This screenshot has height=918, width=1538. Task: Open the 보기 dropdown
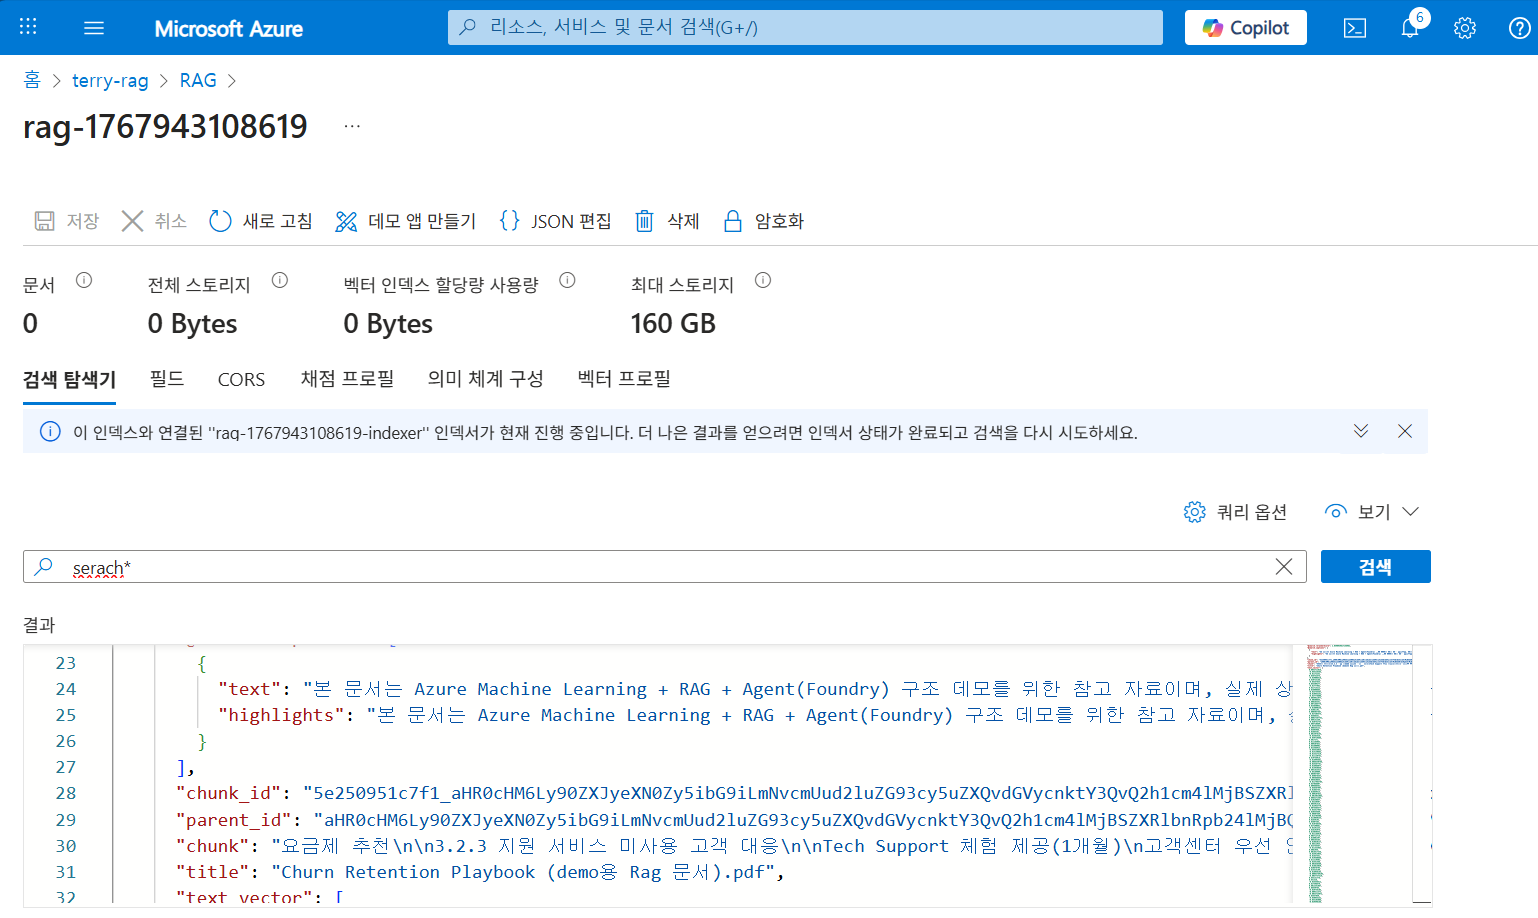1372,512
